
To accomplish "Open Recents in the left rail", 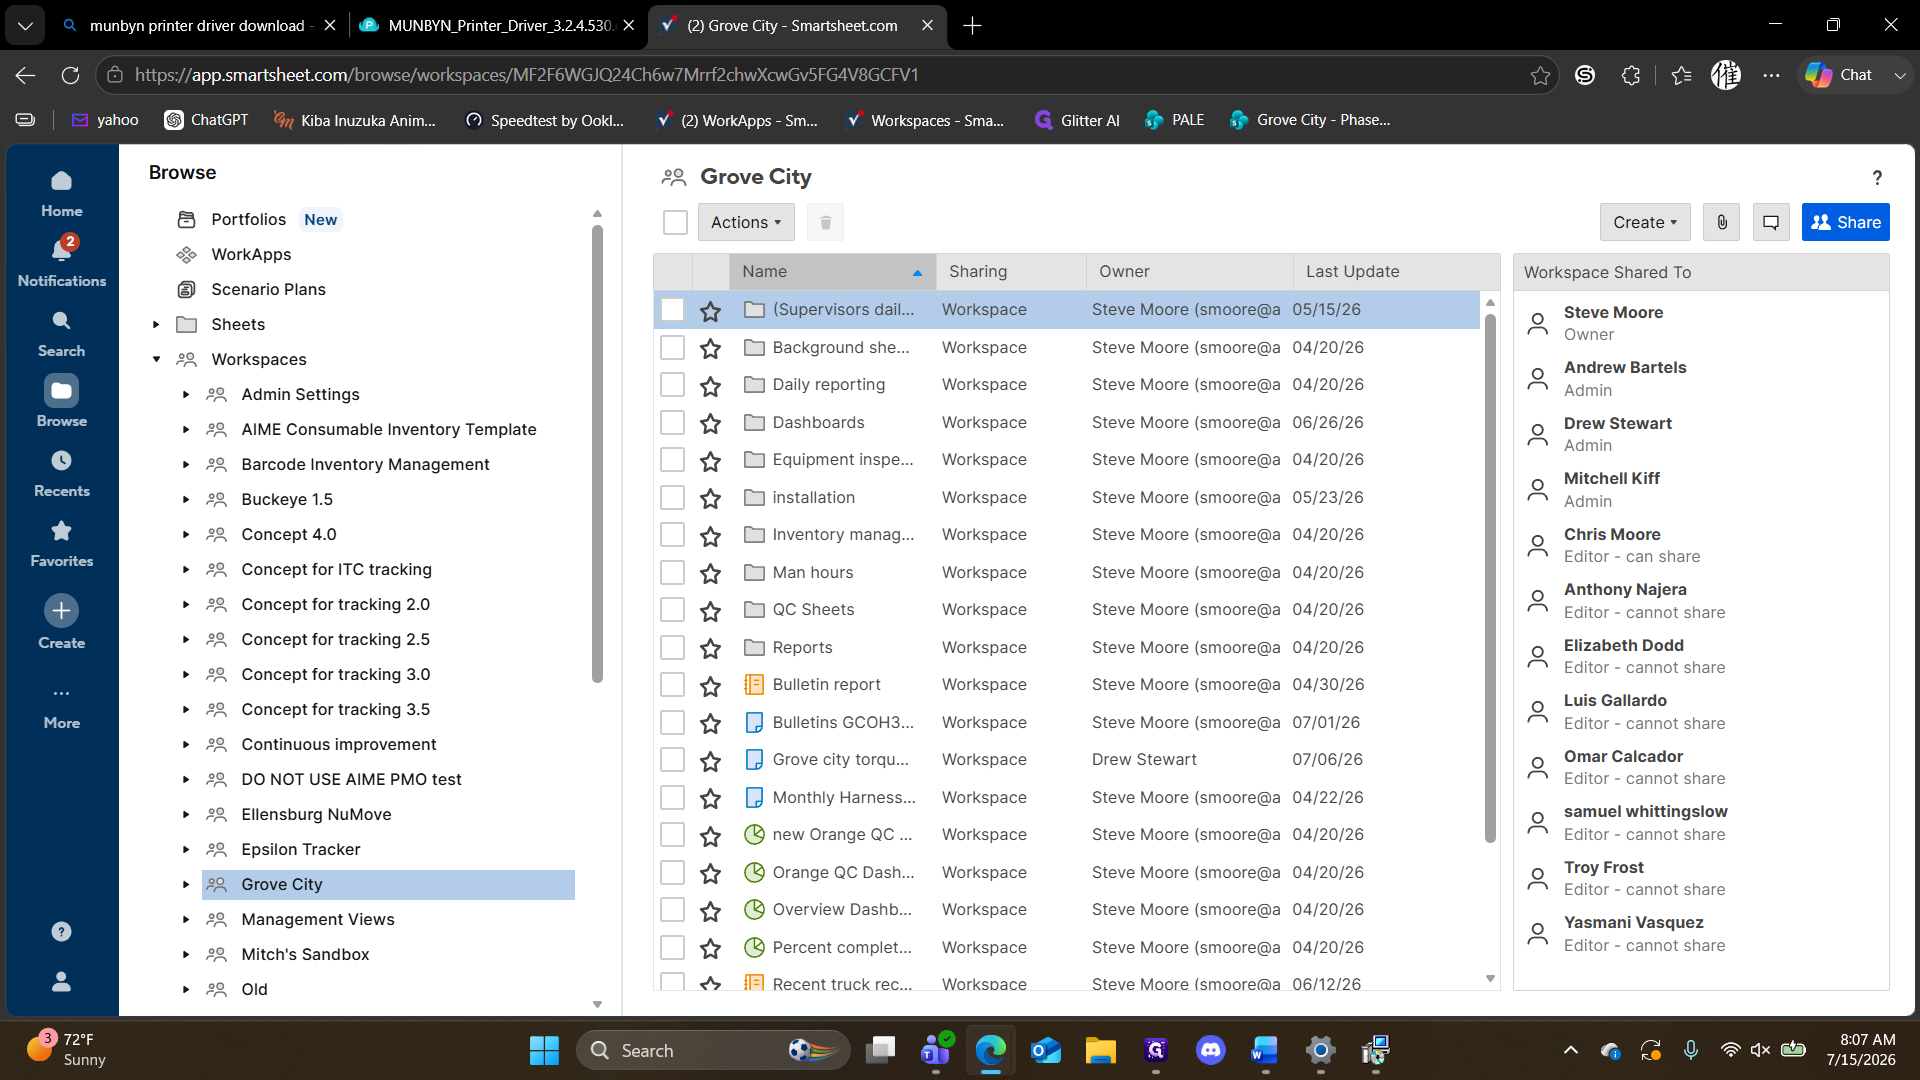I will [61, 474].
